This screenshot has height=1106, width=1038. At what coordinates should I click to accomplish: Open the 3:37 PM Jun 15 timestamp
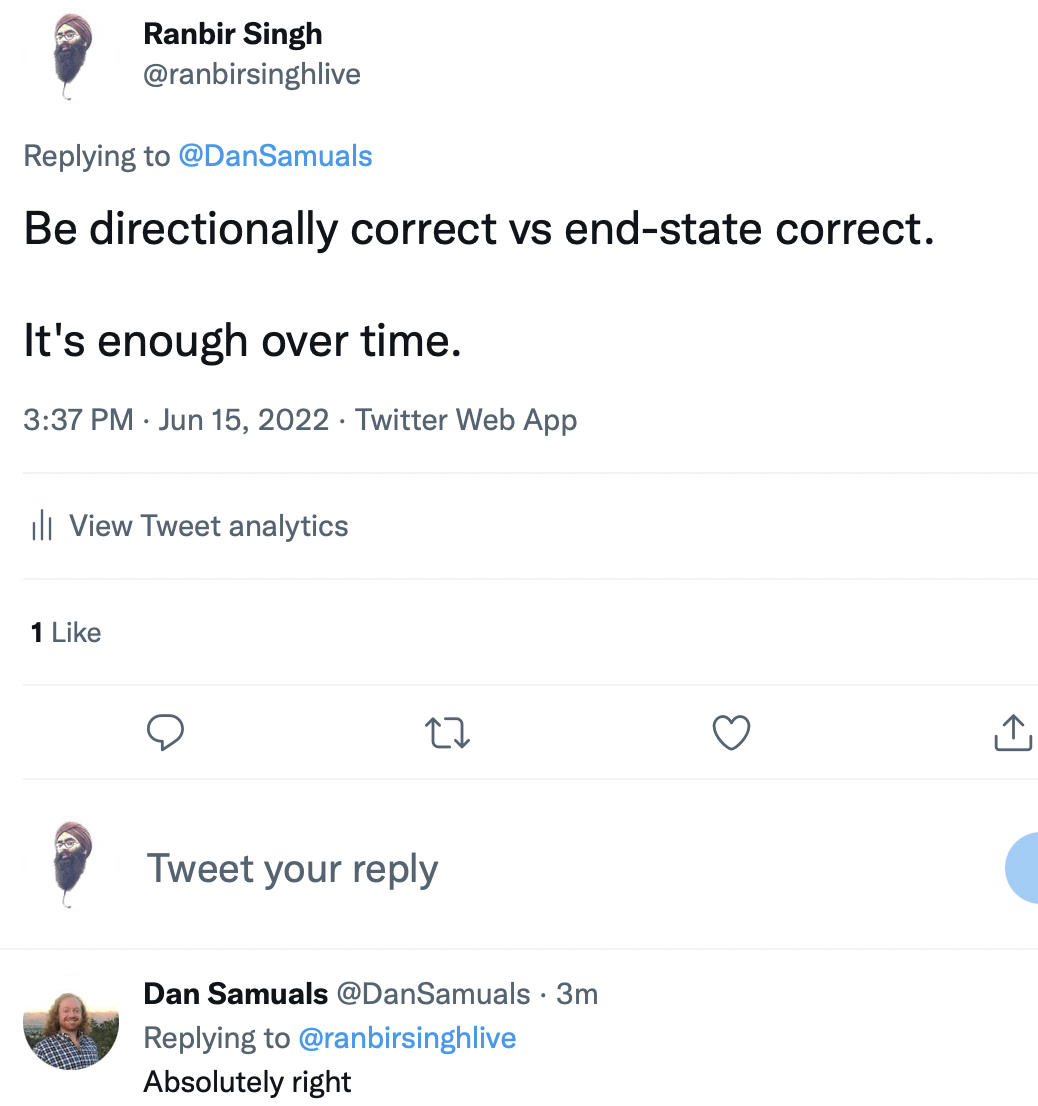click(176, 420)
